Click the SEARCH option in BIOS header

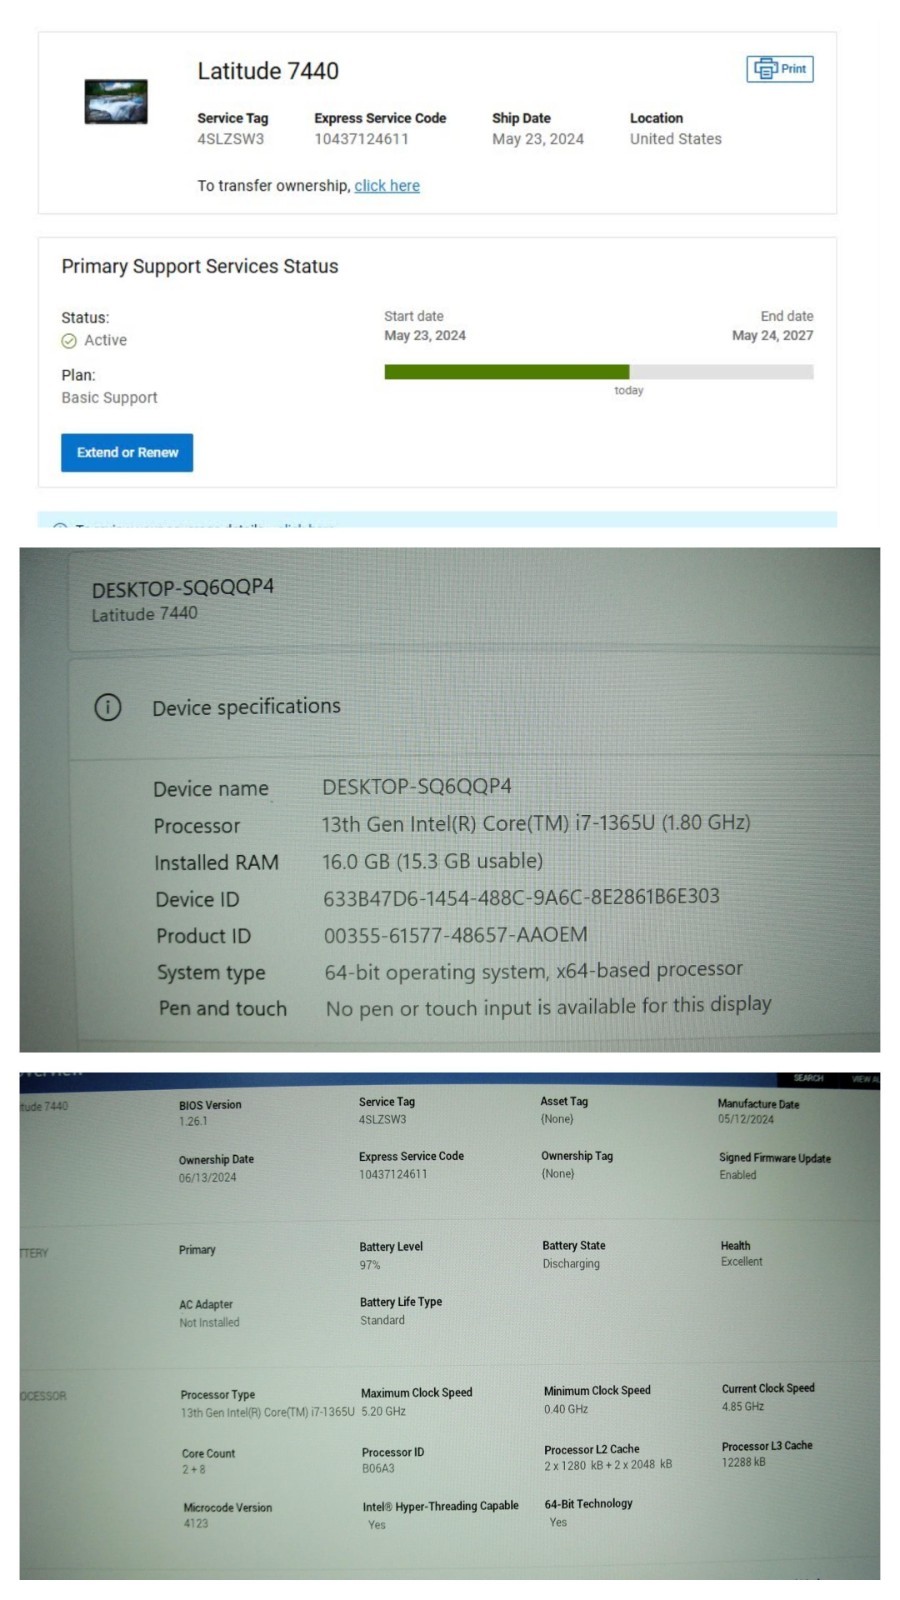[808, 1079]
